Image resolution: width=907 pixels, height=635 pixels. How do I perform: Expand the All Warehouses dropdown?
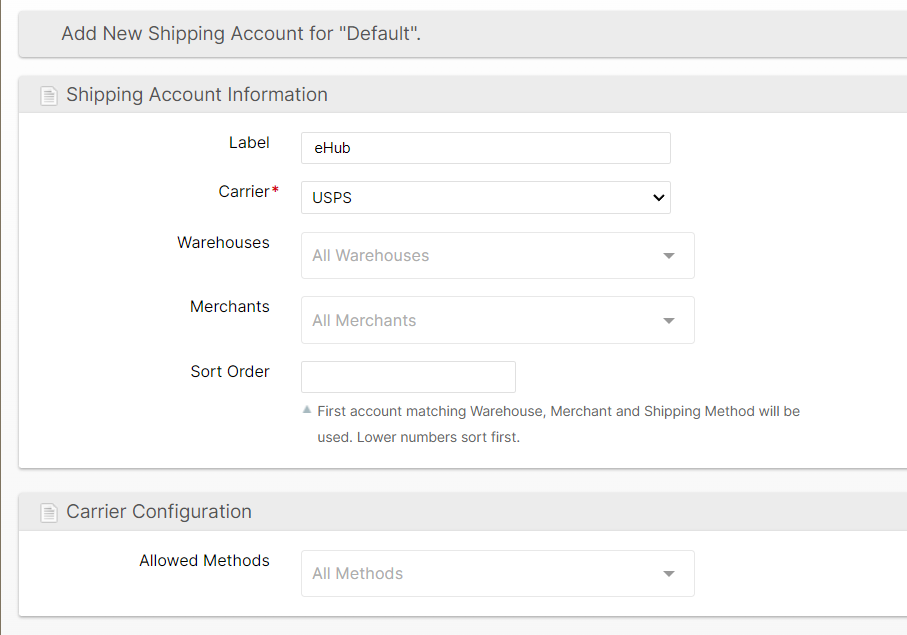497,256
